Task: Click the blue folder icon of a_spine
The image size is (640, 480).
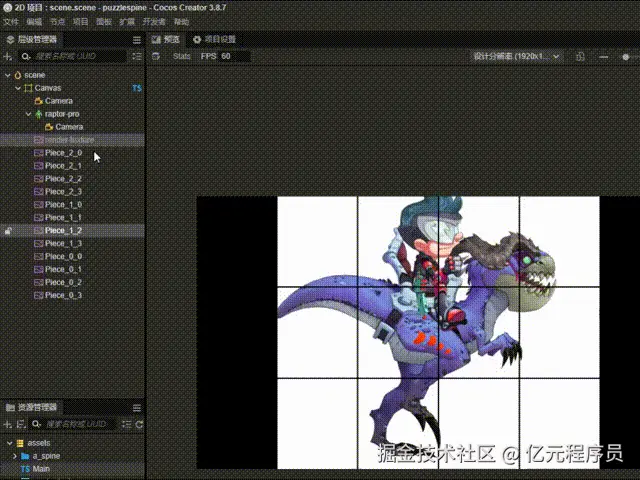Action: 25,456
